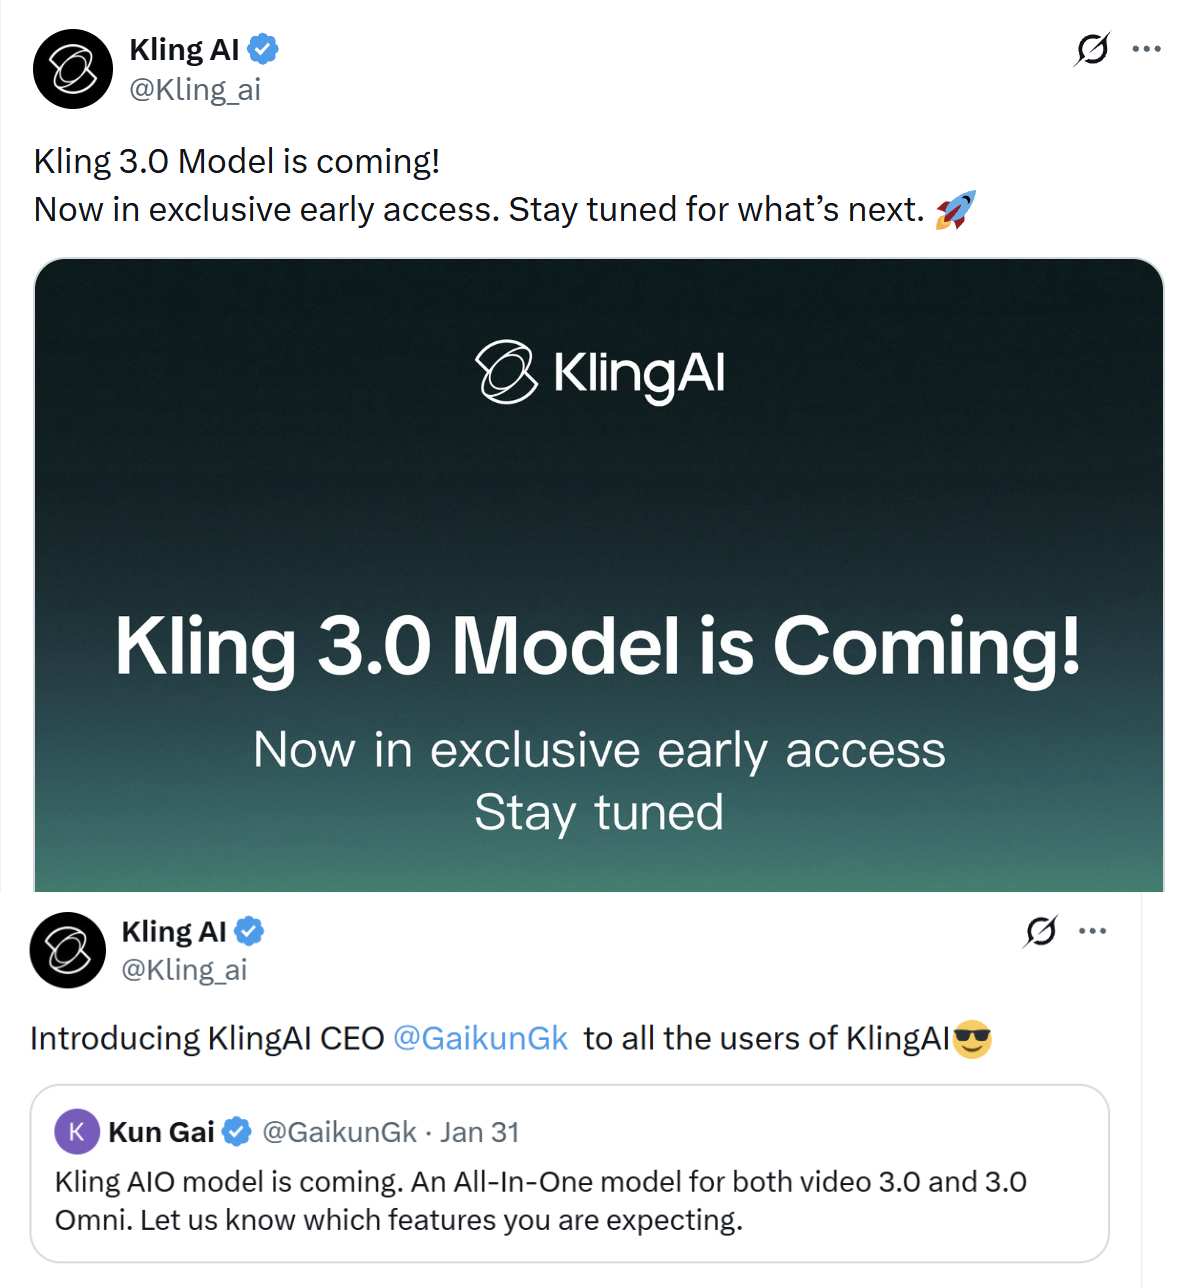Screen dimensions: 1196x1288
Task: Open the Kun Gai name in the quoted tweet
Action: (x=161, y=1132)
